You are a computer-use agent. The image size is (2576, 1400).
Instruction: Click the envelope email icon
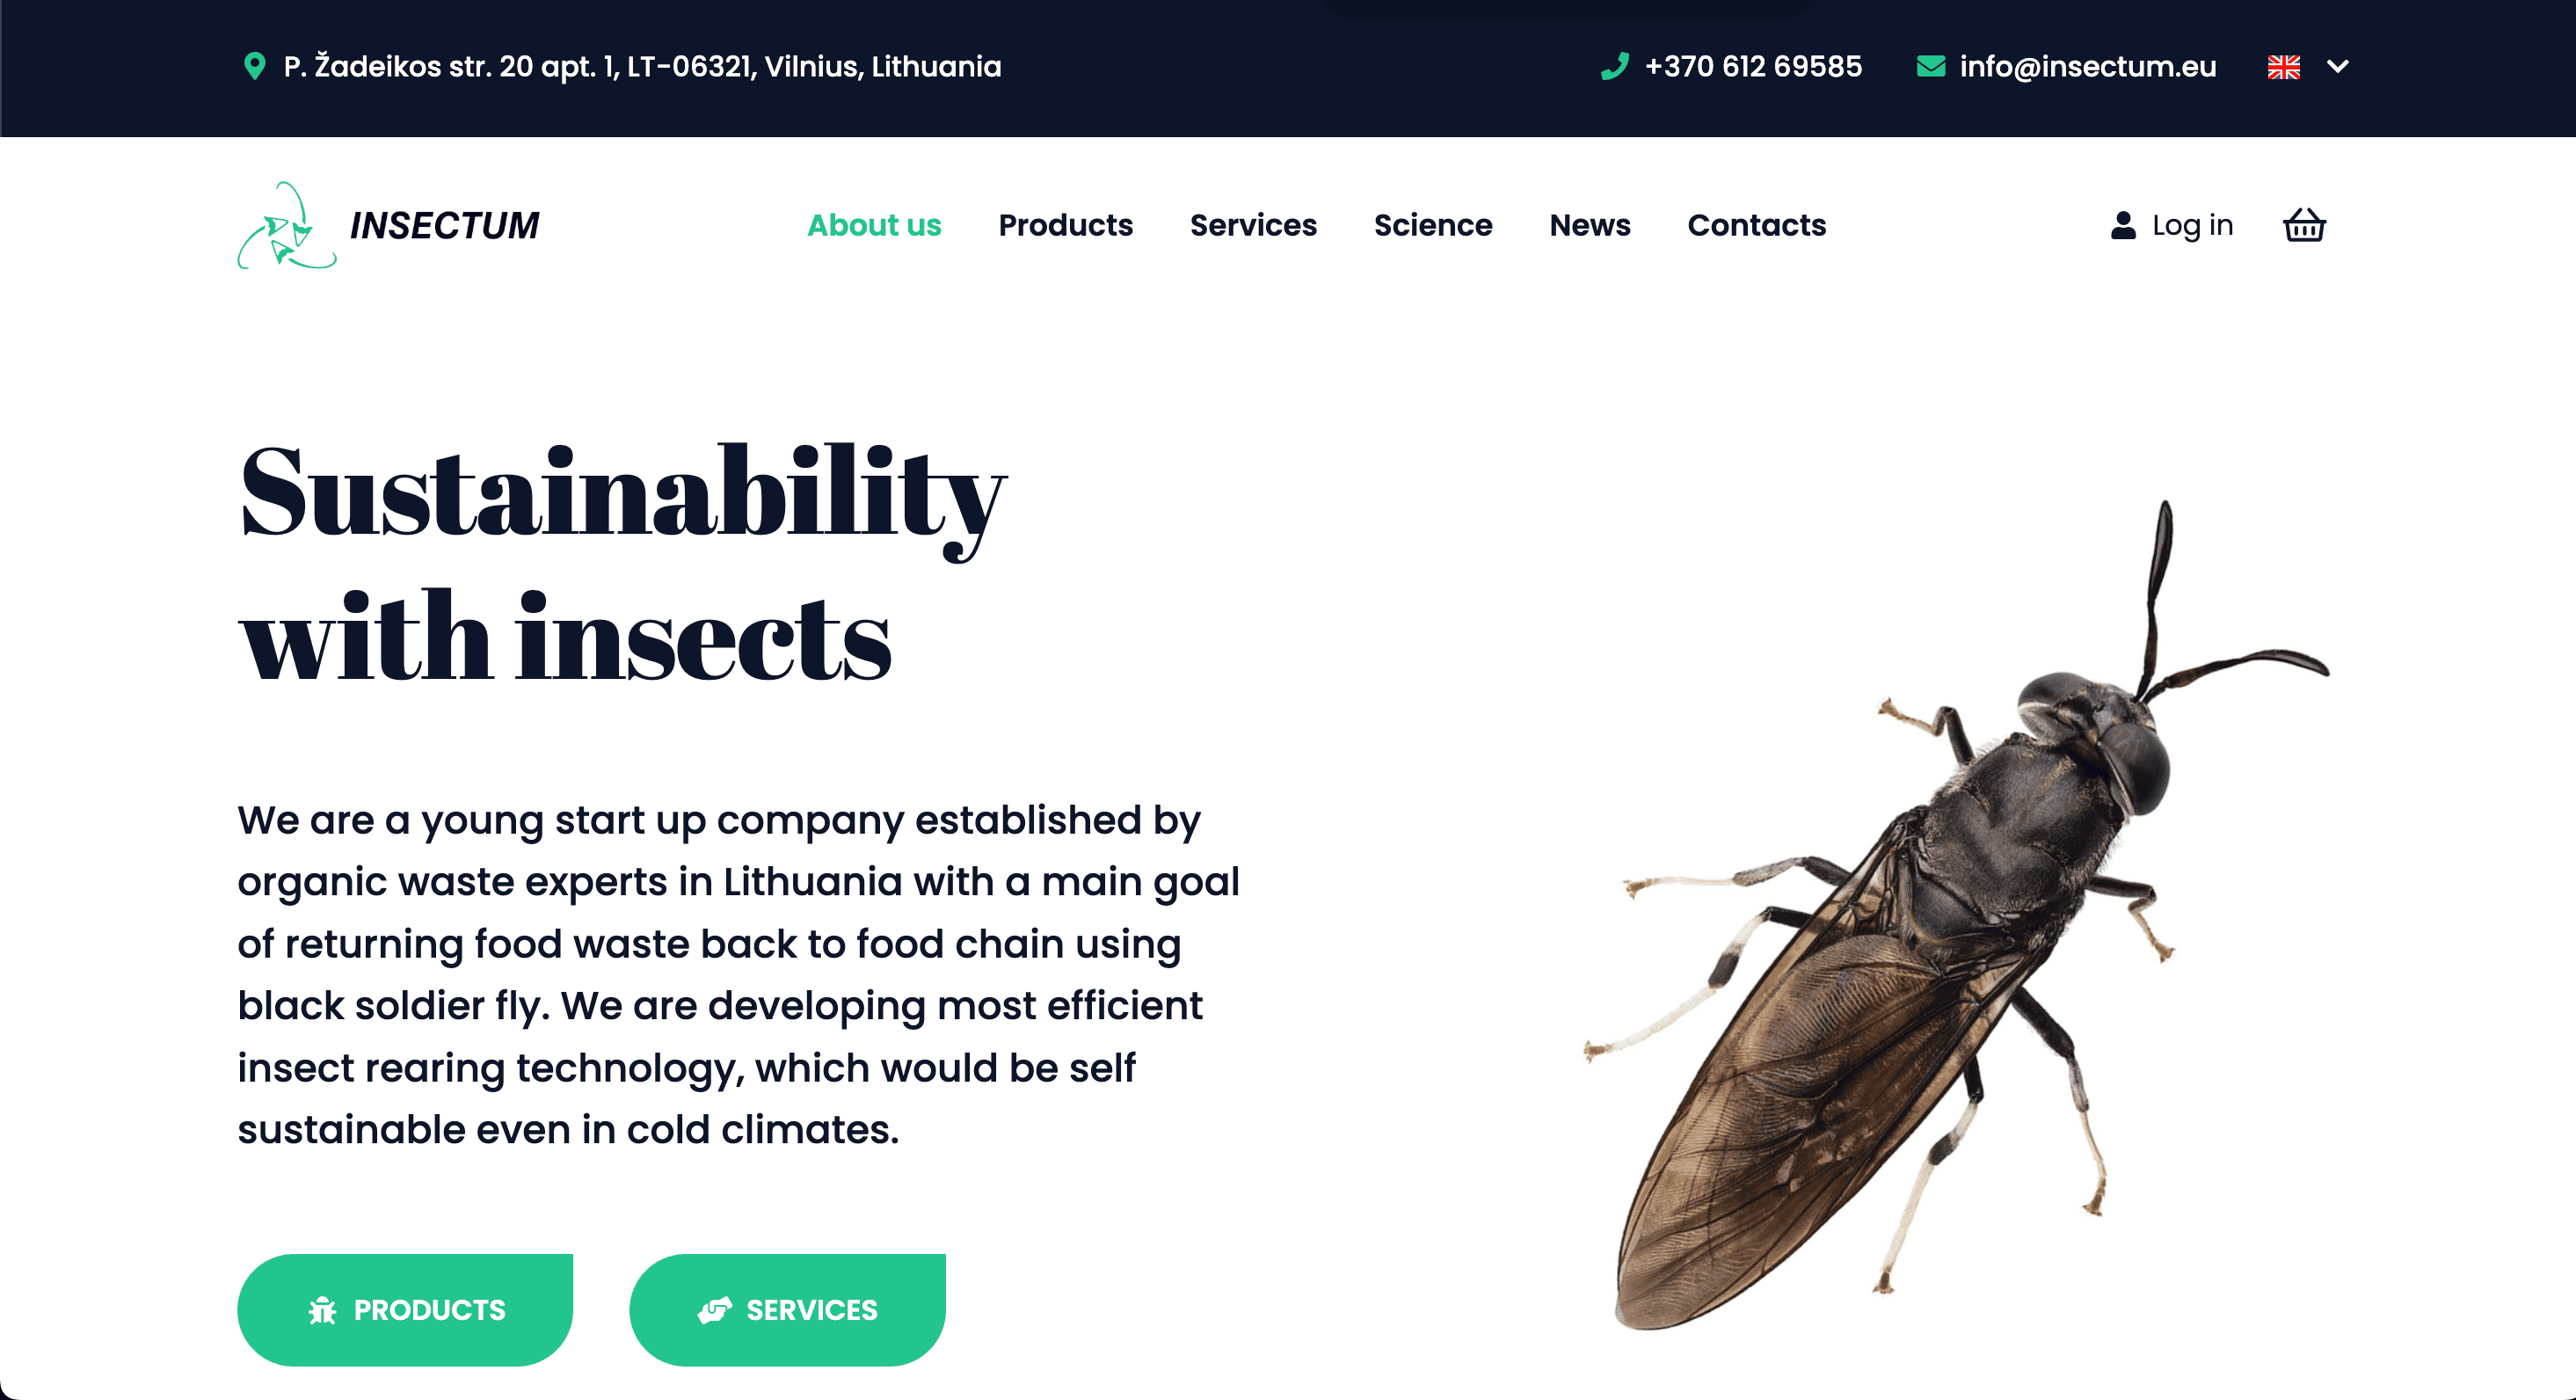pos(1931,66)
